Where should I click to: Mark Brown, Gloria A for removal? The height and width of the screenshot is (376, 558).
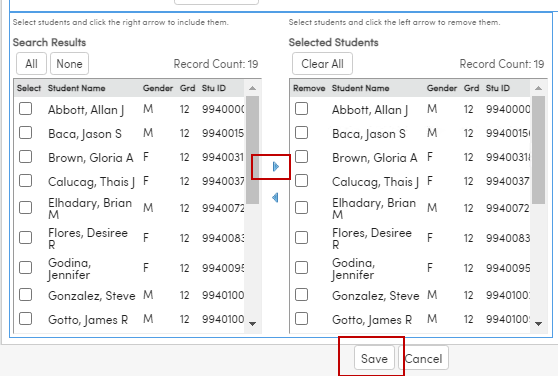[301, 157]
